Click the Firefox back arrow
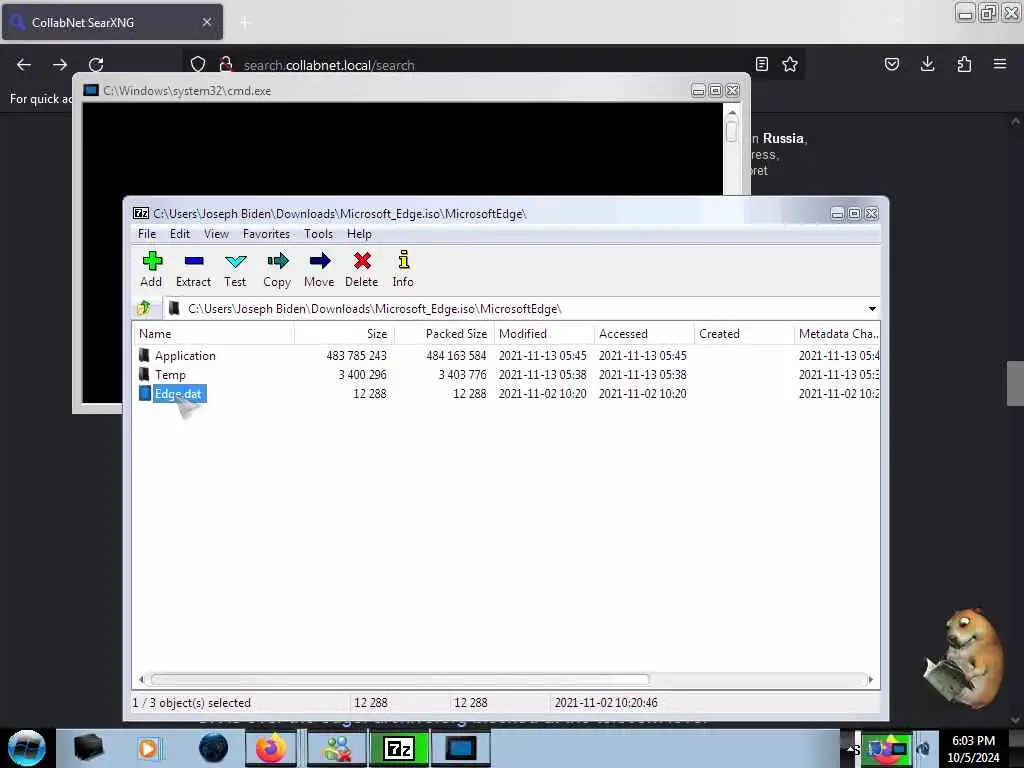1024x768 pixels. point(24,65)
